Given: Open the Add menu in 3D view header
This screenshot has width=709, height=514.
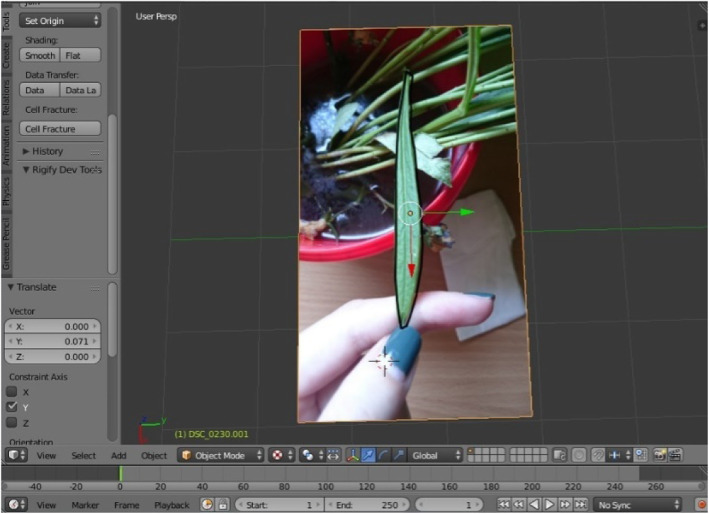Looking at the screenshot, I should [118, 455].
